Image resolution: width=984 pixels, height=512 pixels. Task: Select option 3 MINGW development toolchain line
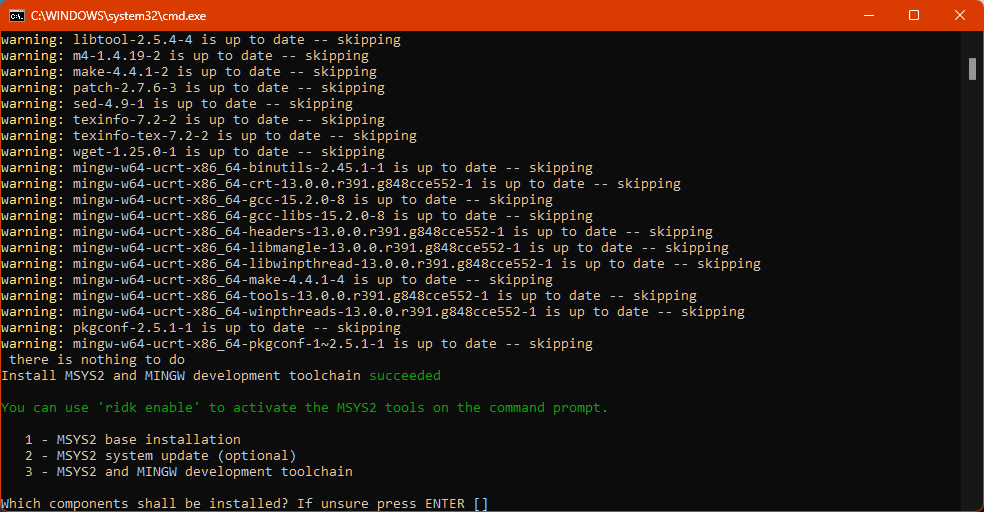point(189,472)
